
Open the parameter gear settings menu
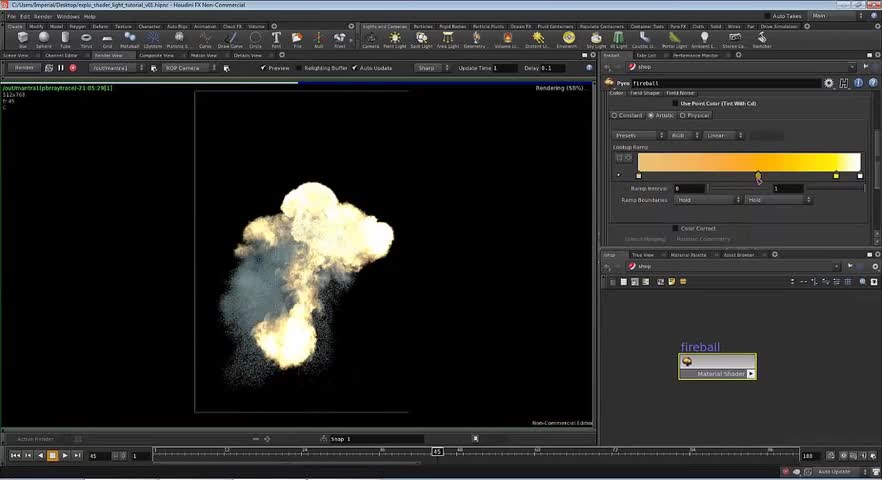(x=829, y=83)
